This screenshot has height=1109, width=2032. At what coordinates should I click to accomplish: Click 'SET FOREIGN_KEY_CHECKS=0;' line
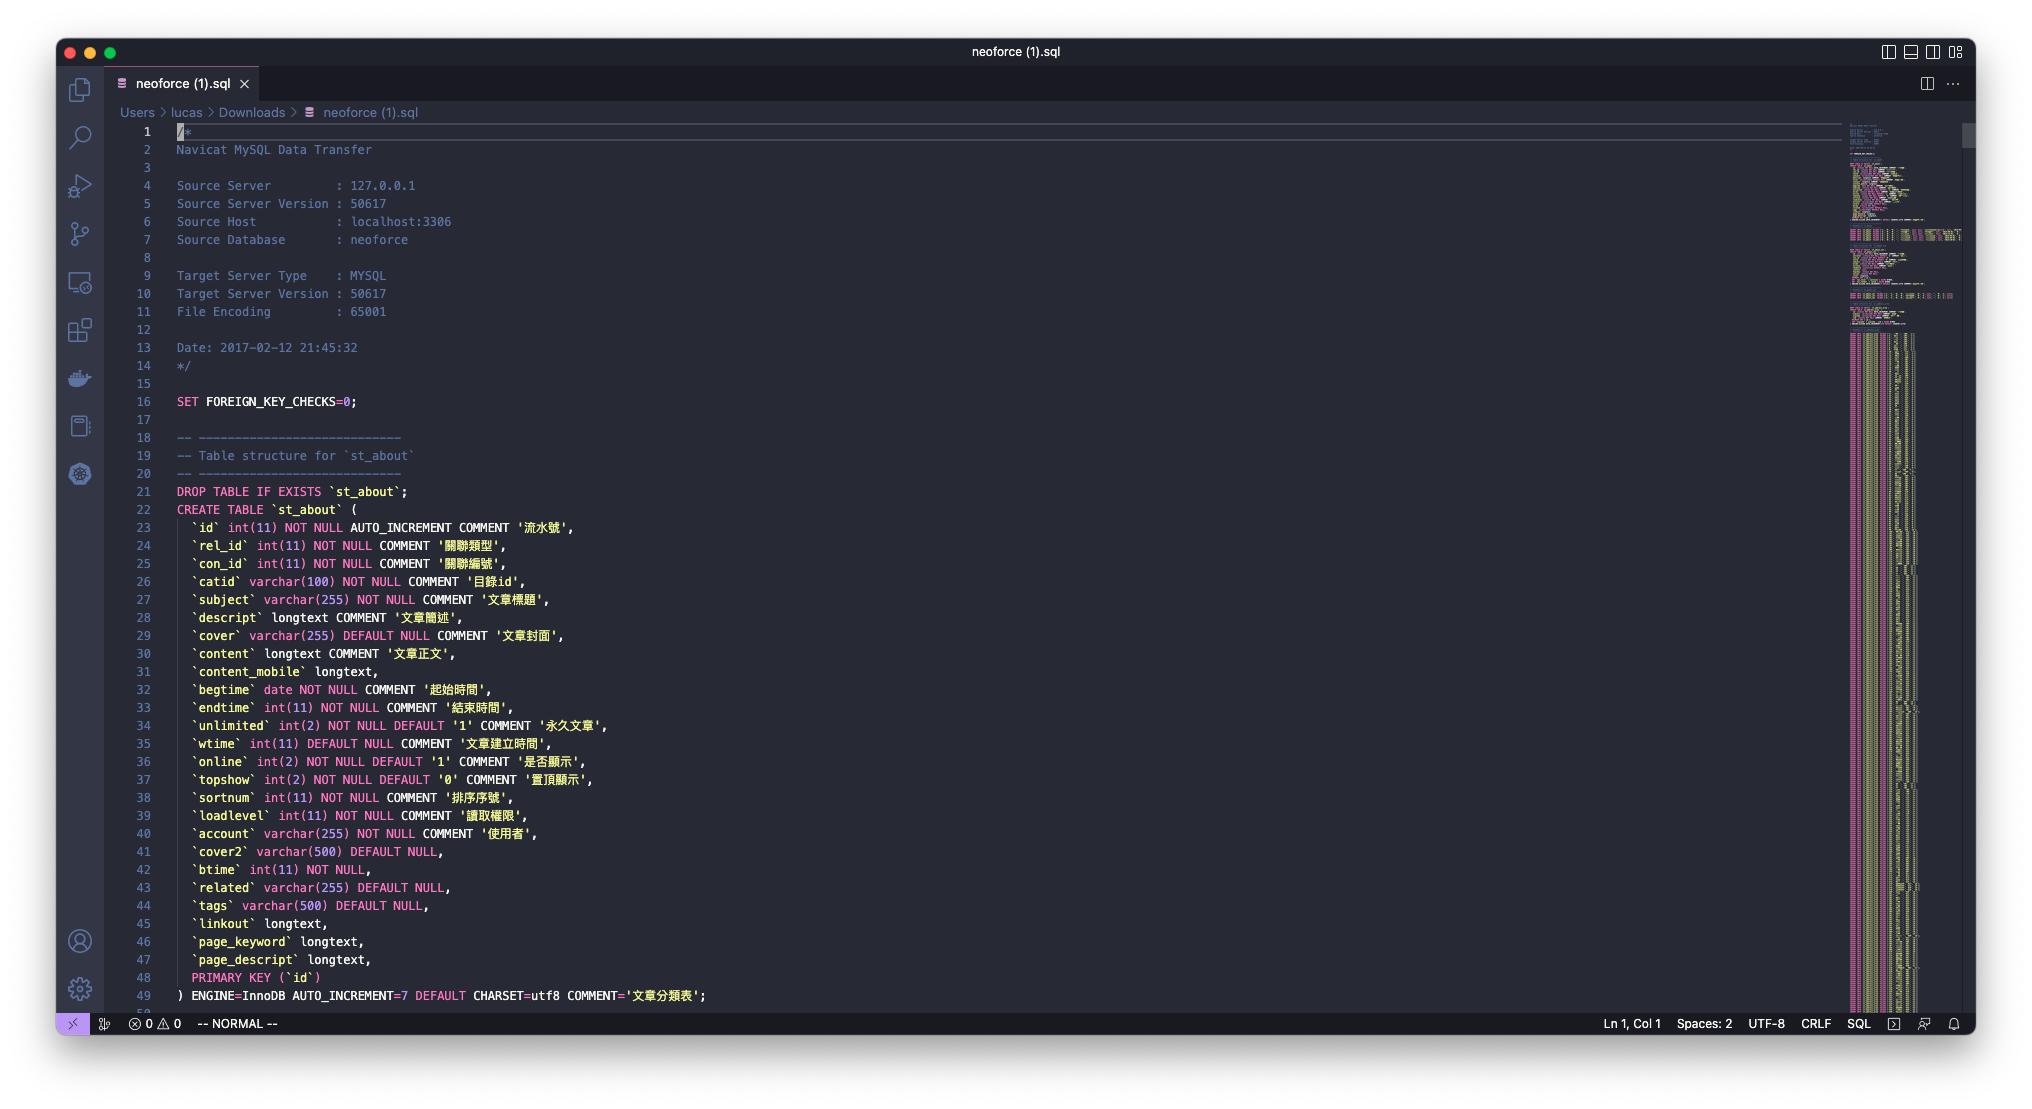point(266,402)
